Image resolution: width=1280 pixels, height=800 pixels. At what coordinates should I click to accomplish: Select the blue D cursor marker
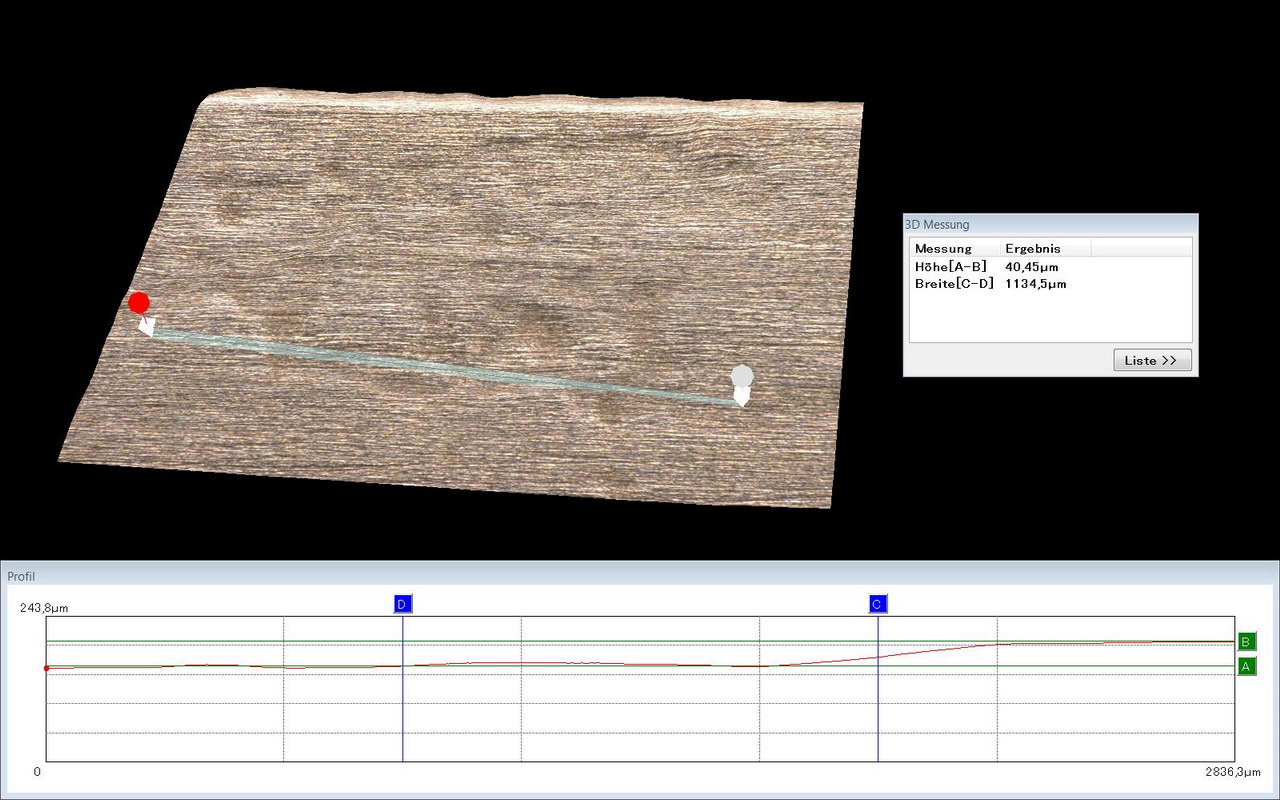pos(402,604)
